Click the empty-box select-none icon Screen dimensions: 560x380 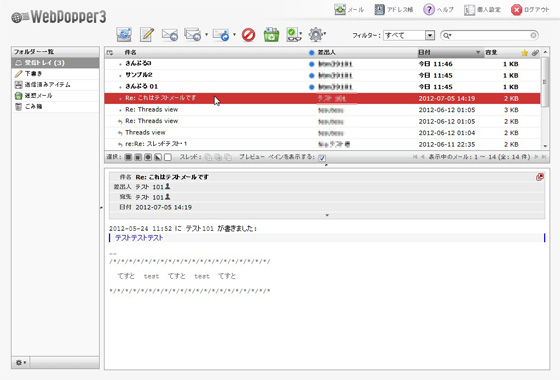[x=168, y=157]
